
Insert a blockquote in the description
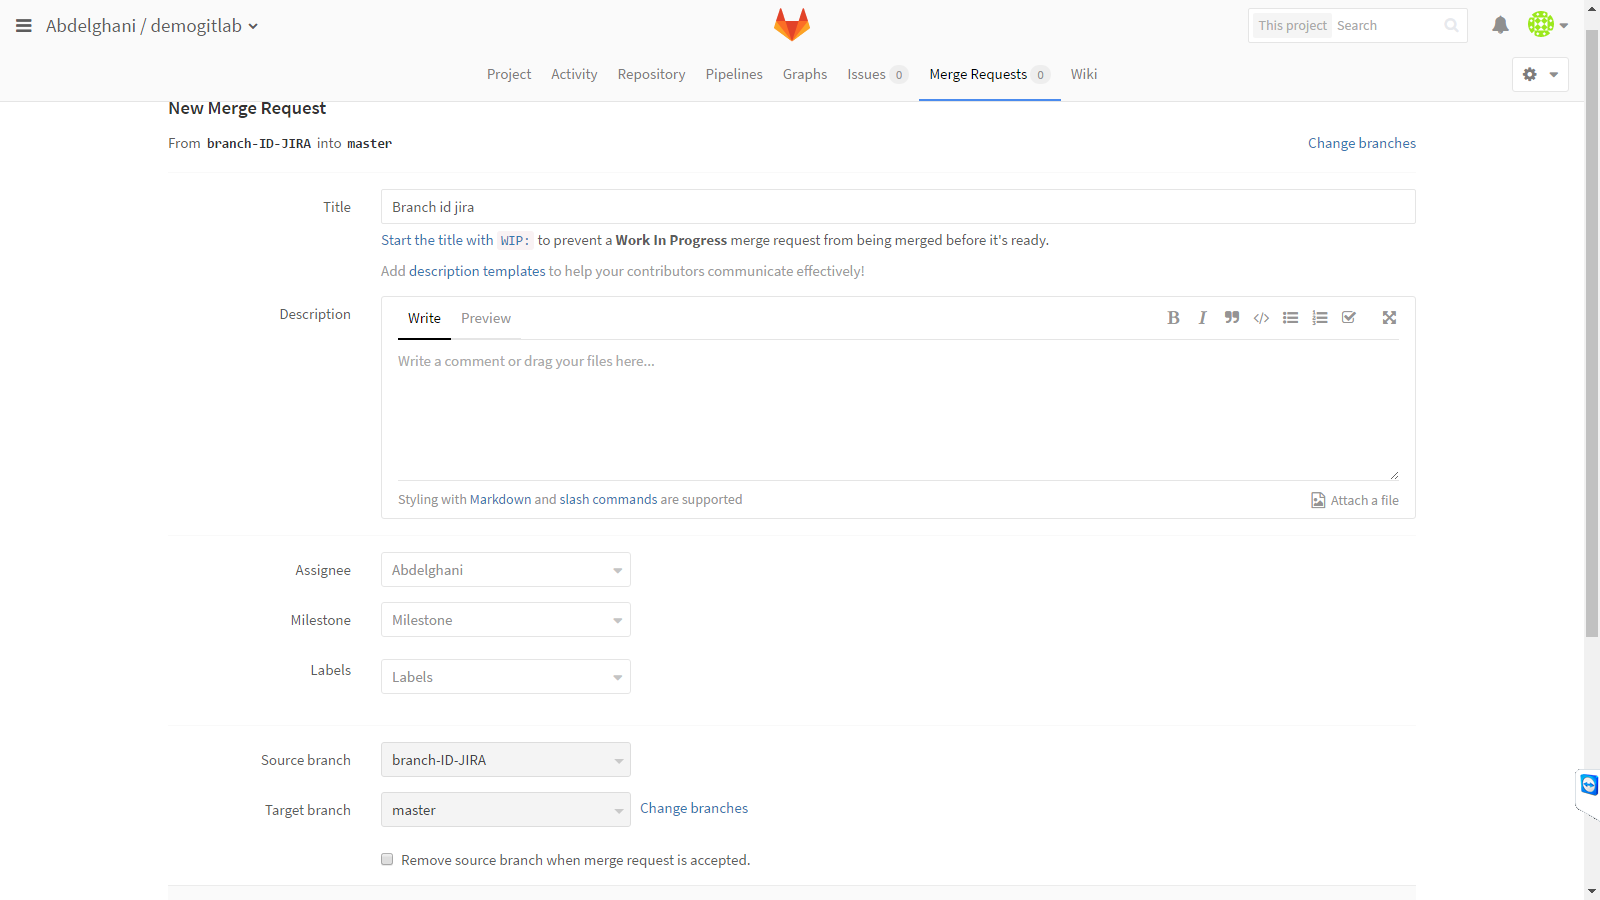(x=1231, y=318)
